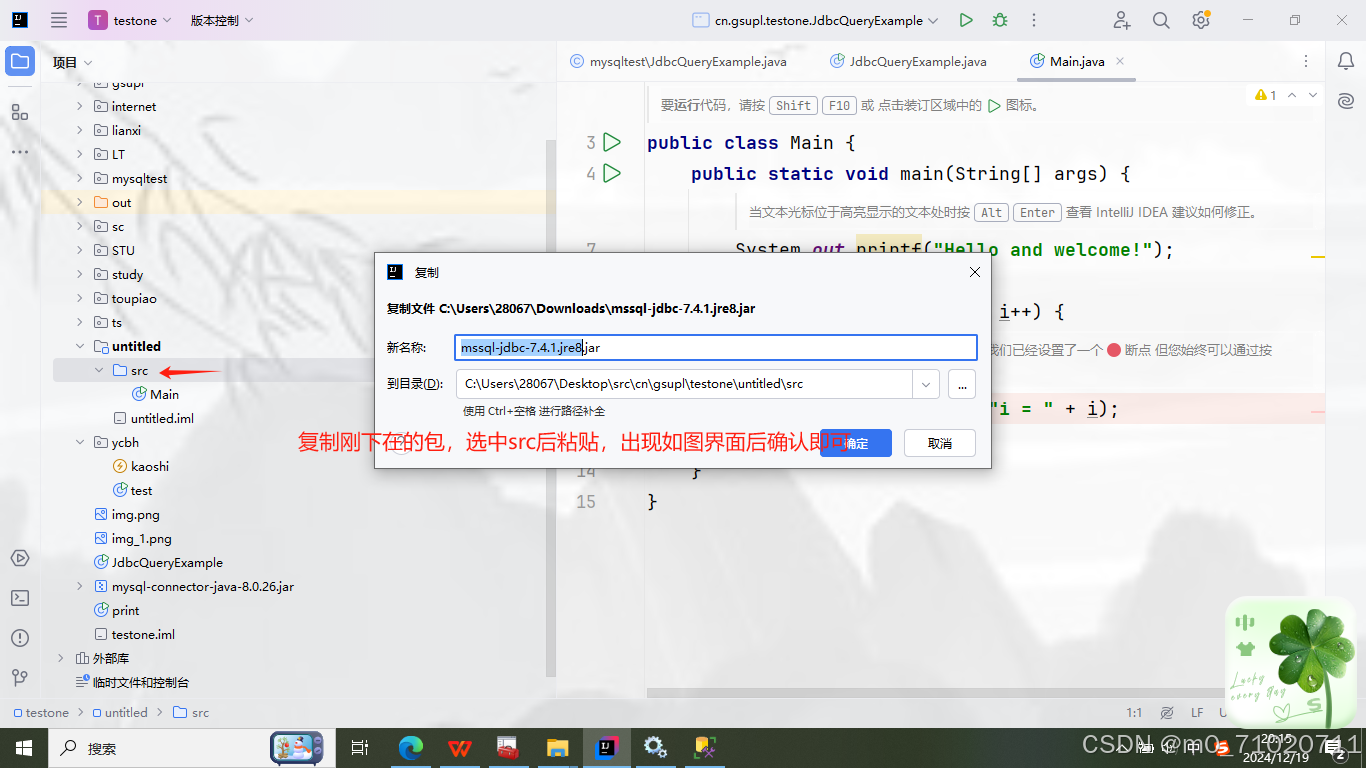Open the AI Assistant swirl icon
The width and height of the screenshot is (1366, 768).
[x=1346, y=101]
